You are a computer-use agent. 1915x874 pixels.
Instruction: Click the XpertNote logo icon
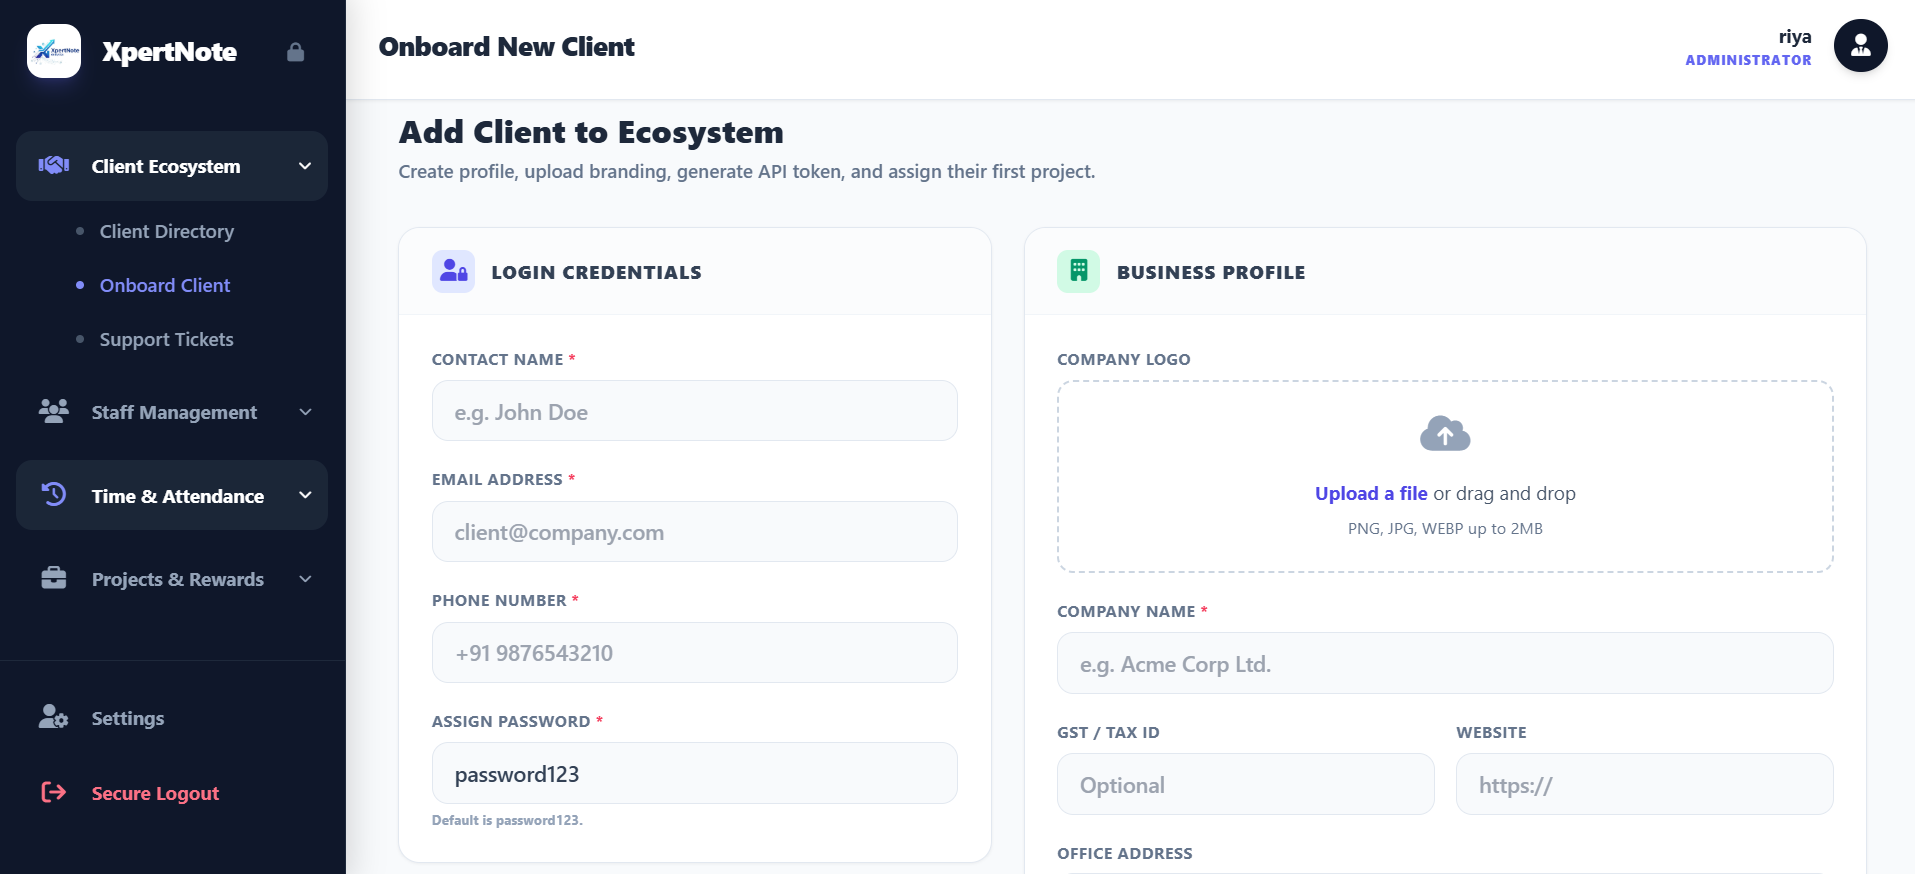(54, 51)
